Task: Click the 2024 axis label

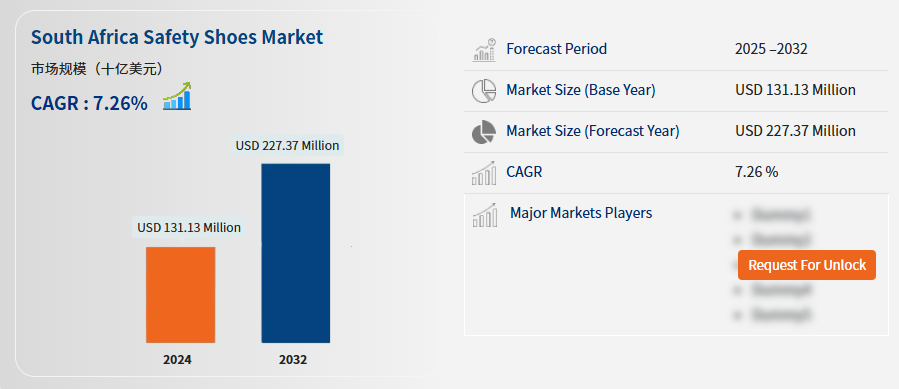Action: pyautogui.click(x=177, y=360)
